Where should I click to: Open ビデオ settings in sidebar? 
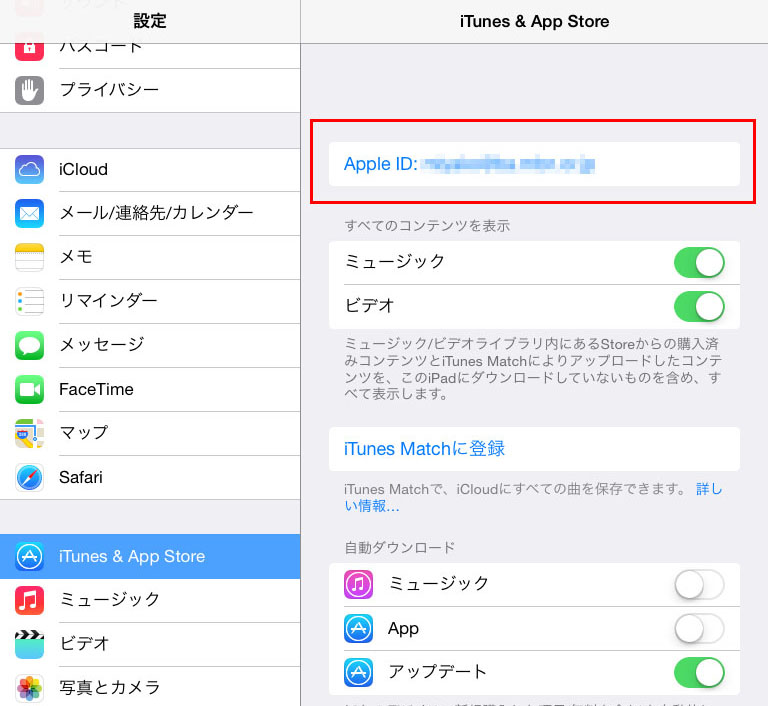[150, 644]
